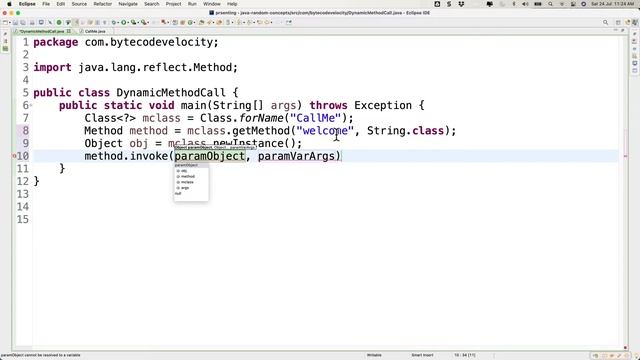This screenshot has width=640, height=360.
Task: Click the Smart Insert status bar field
Action: (422, 355)
